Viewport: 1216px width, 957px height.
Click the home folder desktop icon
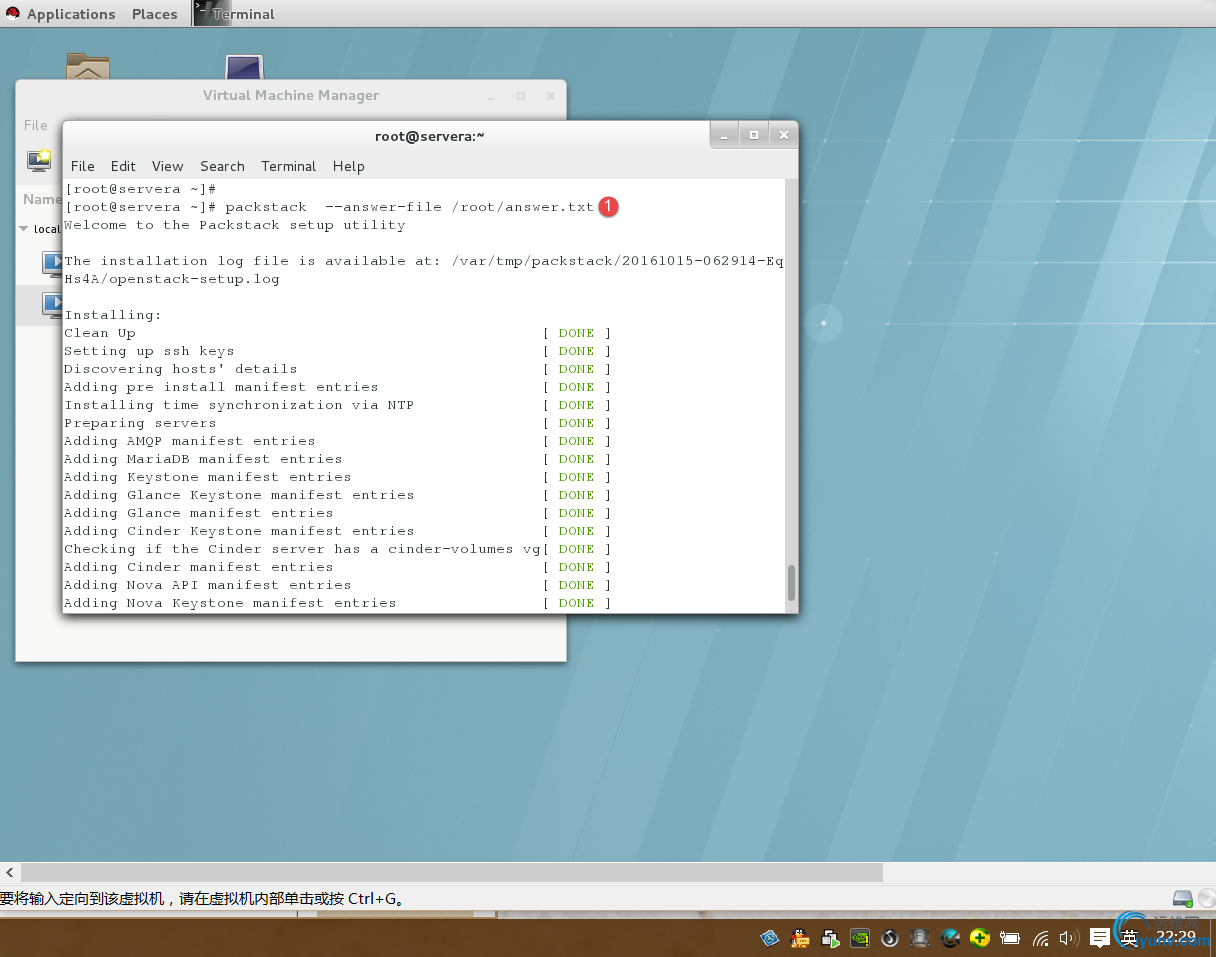[x=88, y=66]
